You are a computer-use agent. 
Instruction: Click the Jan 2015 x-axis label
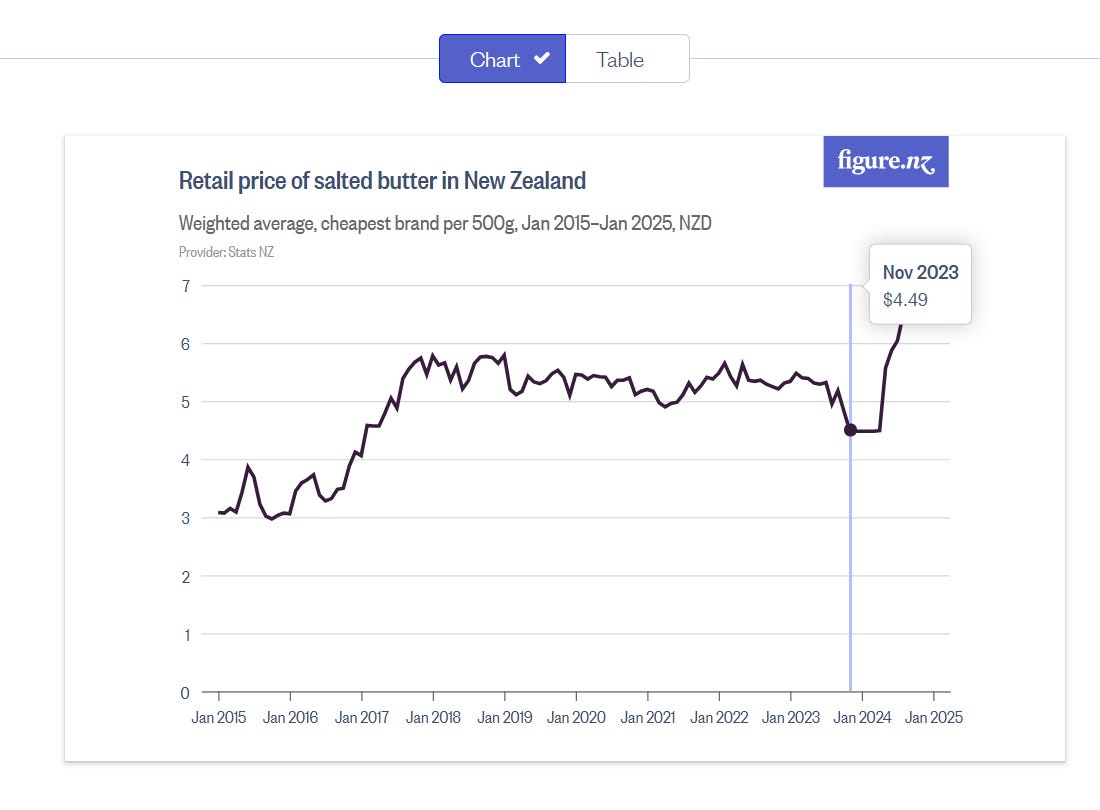pyautogui.click(x=219, y=717)
